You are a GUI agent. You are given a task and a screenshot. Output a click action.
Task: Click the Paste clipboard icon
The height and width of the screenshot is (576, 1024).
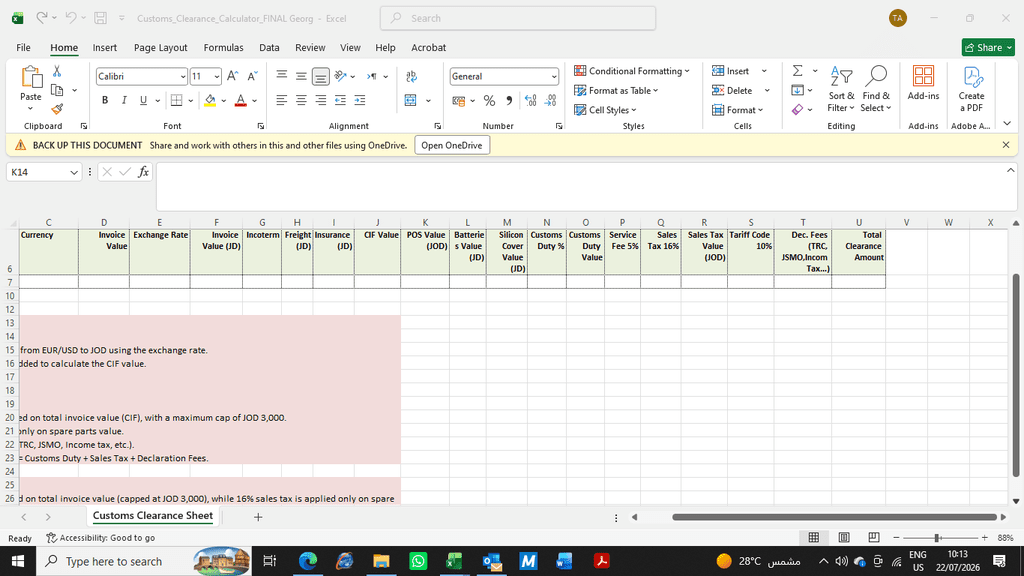pyautogui.click(x=31, y=77)
